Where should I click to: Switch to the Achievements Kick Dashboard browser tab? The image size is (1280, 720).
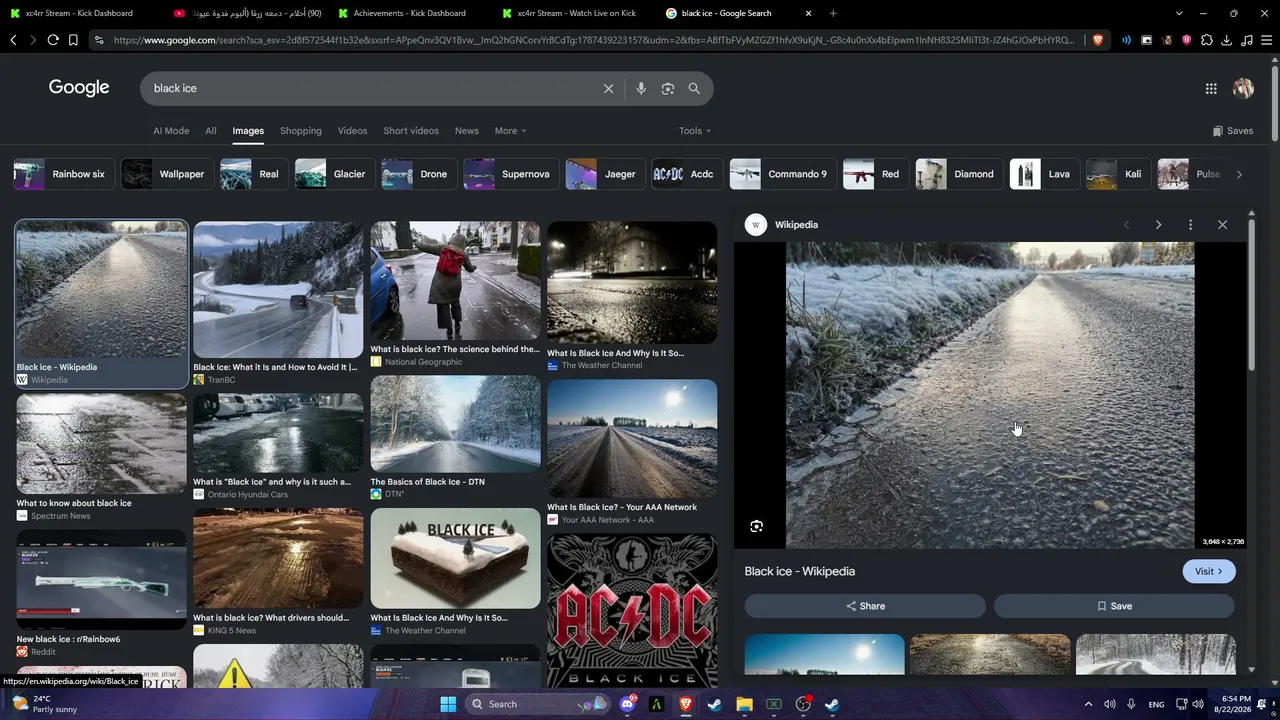408,13
